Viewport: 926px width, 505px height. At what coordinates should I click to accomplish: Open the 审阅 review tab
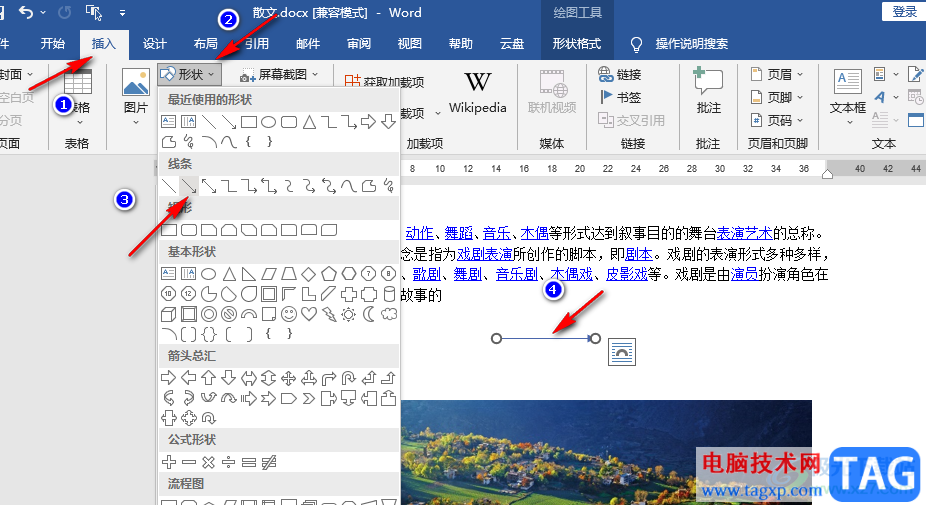point(359,44)
